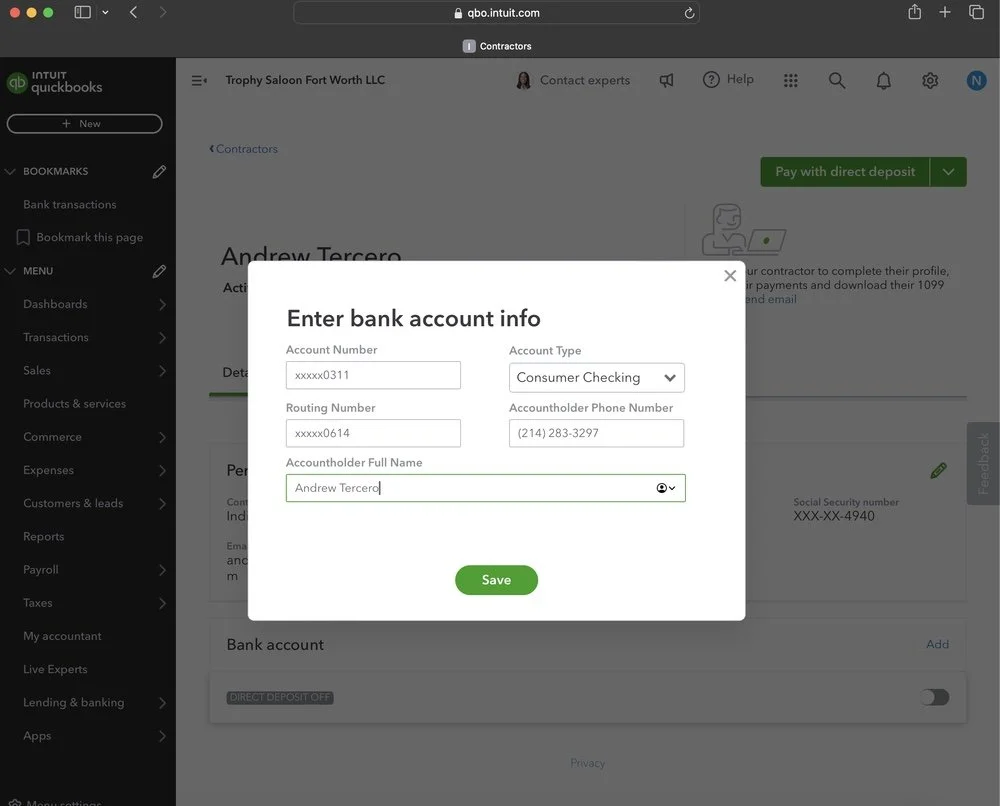Screen dimensions: 1000x806
Task: Open Products & services
Action: click(74, 404)
